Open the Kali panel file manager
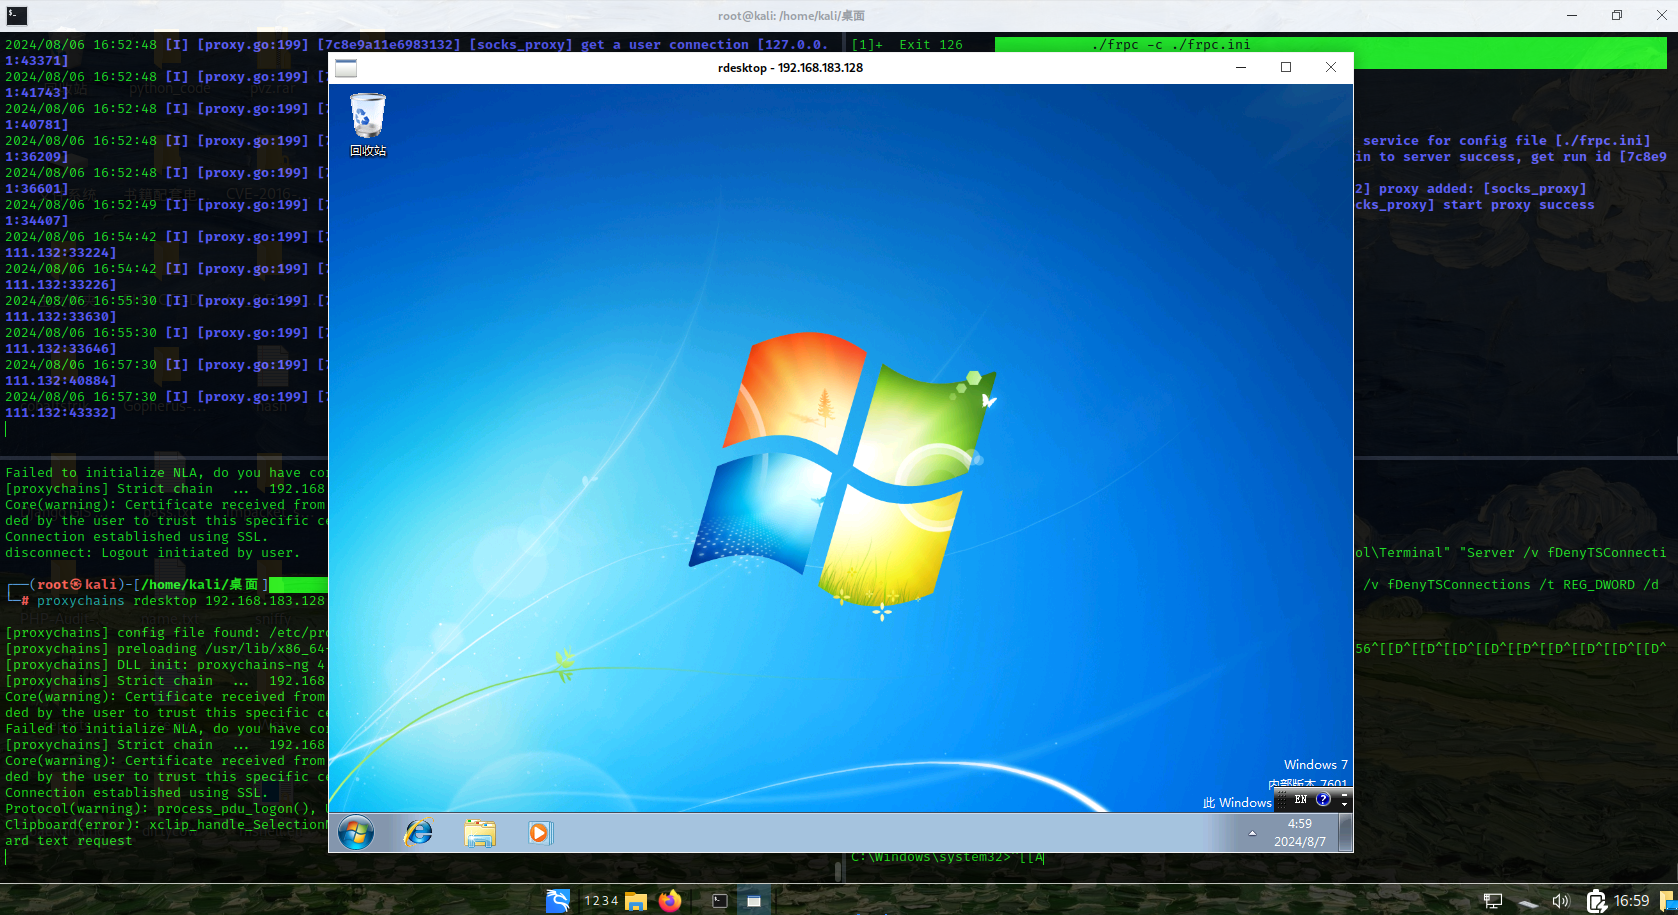Image resolution: width=1678 pixels, height=915 pixels. [636, 901]
